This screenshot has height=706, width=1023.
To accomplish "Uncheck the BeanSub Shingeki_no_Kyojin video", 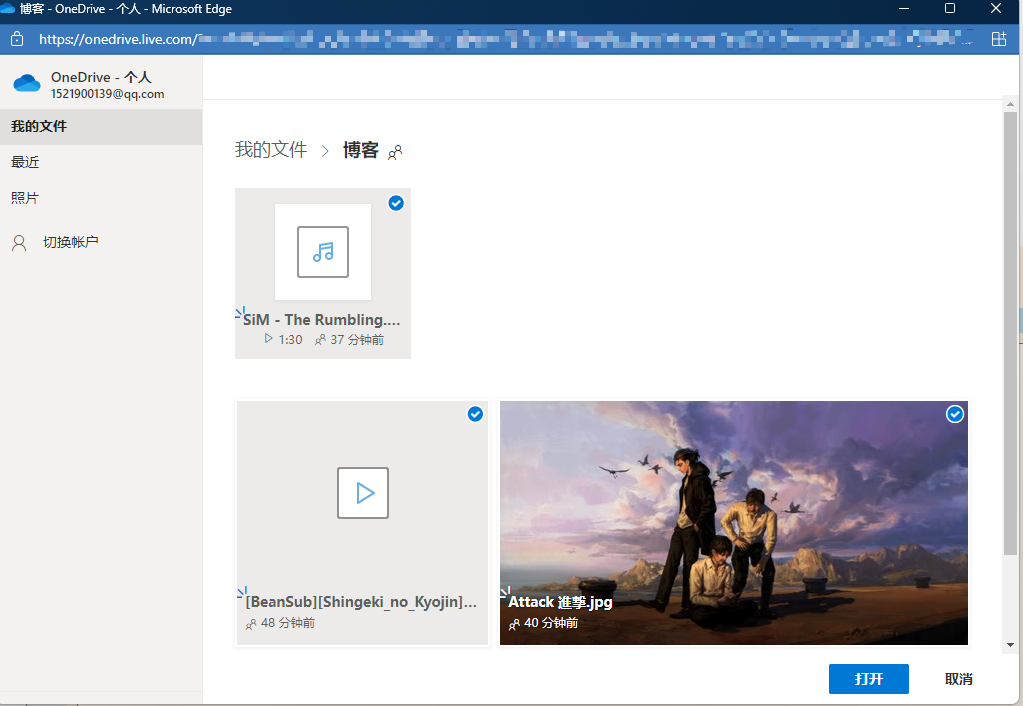I will tap(475, 414).
